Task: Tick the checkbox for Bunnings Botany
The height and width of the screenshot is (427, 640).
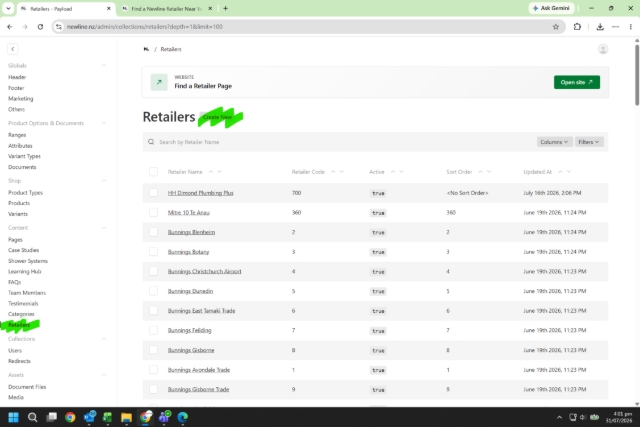Action: [x=153, y=251]
